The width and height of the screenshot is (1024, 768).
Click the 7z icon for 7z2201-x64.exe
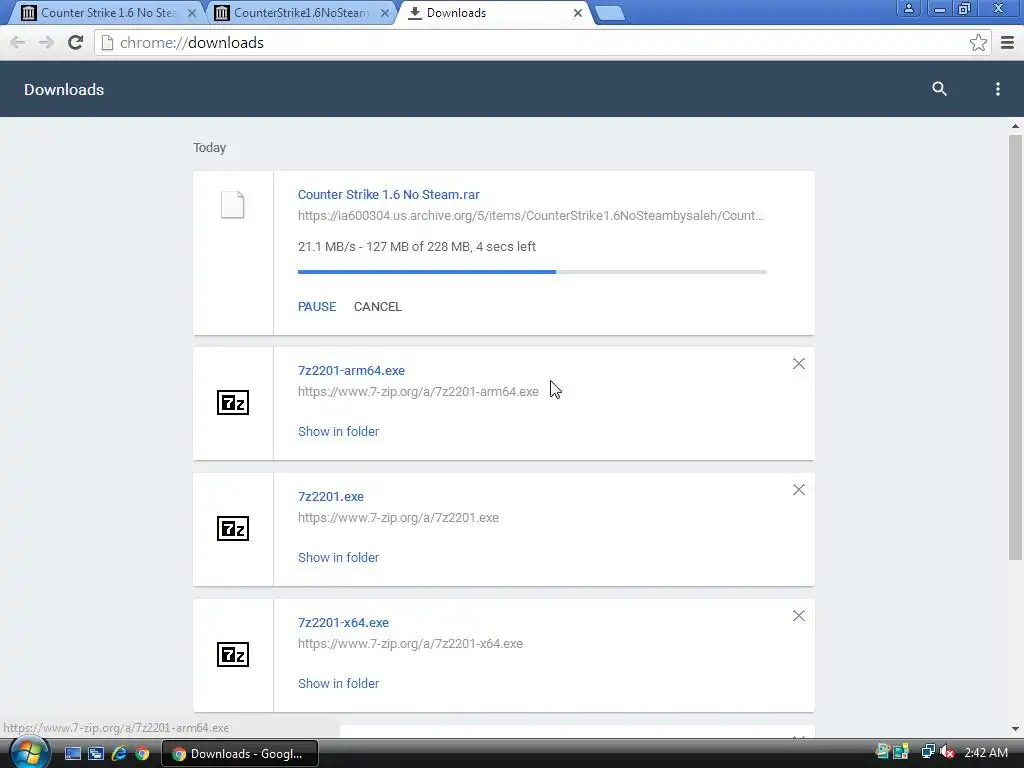(232, 654)
